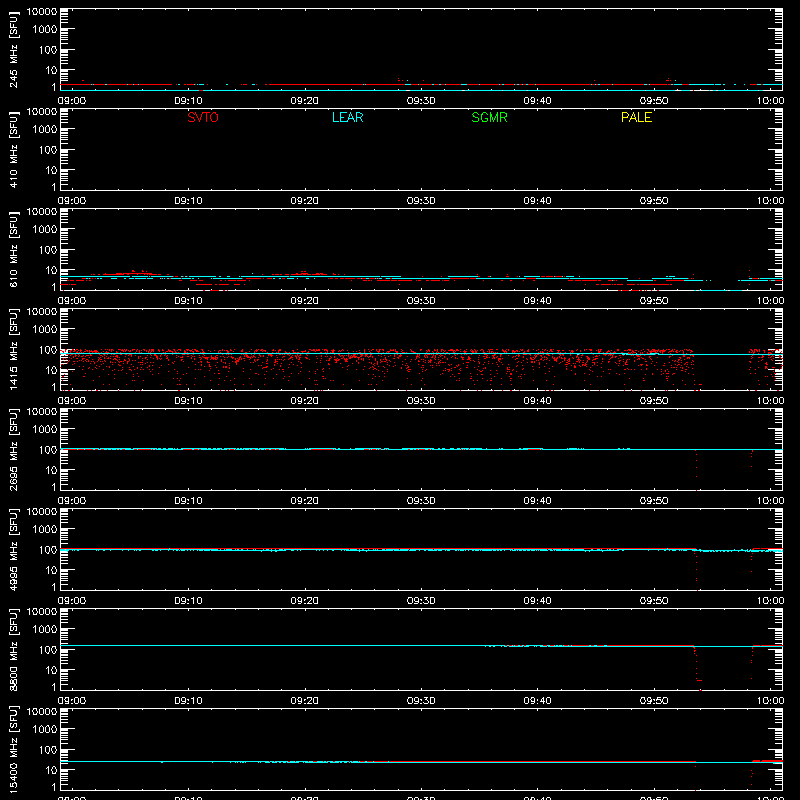This screenshot has width=800, height=800.
Task: Click 09:30 time label under 245 MHz plot
Action: pos(421,101)
